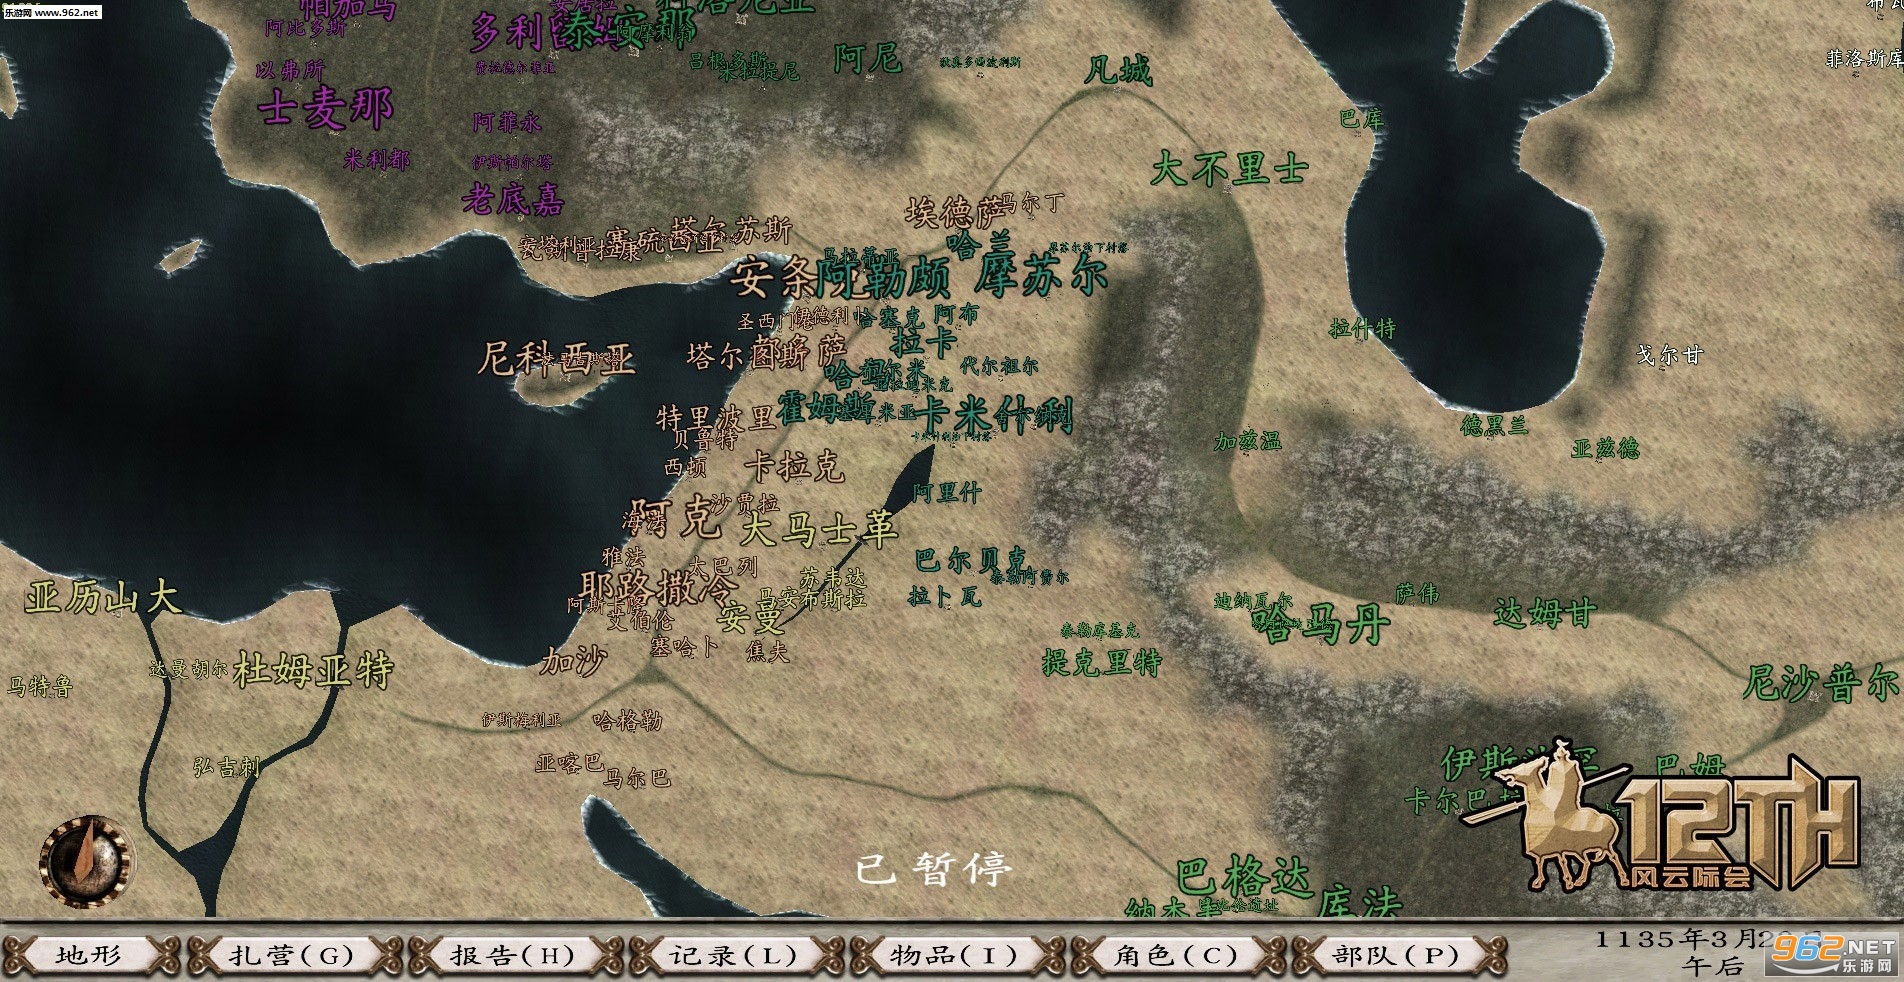The image size is (1904, 982).
Task: Travel to 亚历山大 on the map
Action: click(103, 598)
